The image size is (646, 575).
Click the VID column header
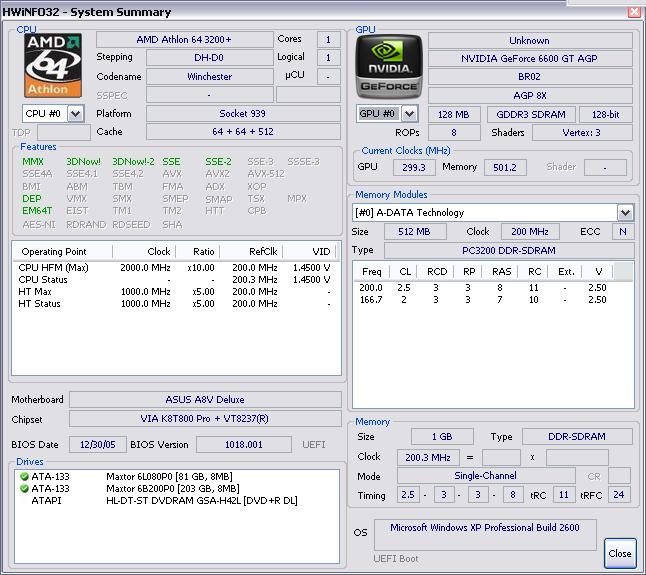(309, 252)
